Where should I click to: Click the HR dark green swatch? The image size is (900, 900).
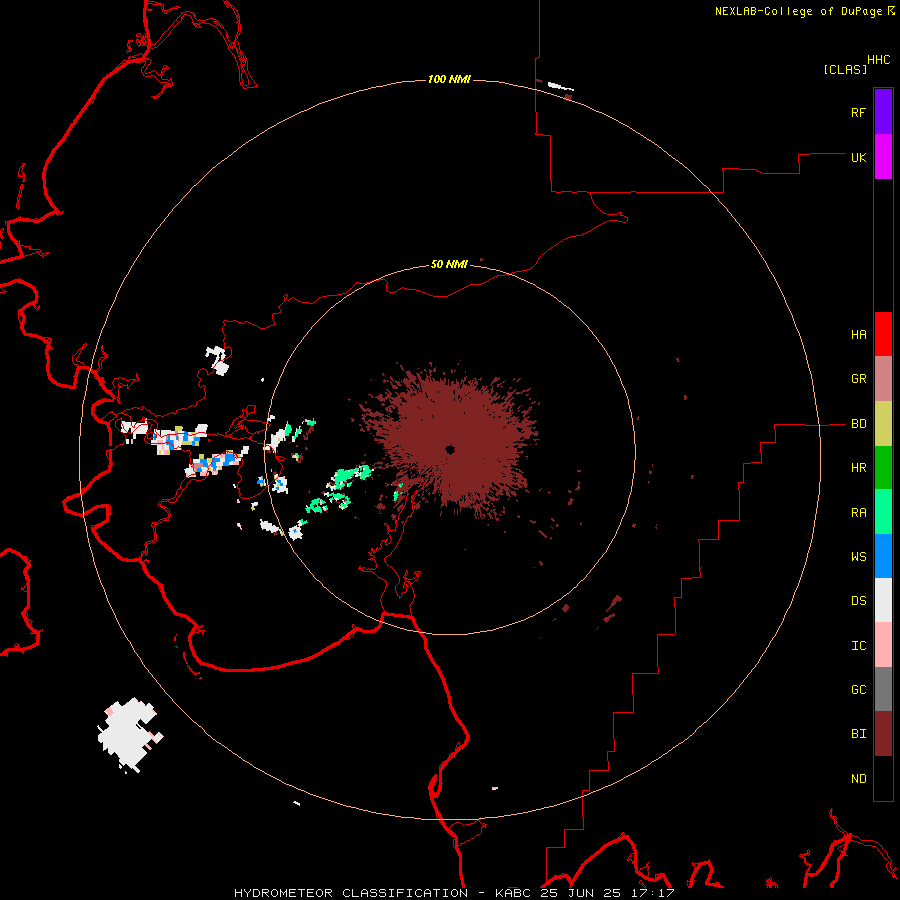(883, 468)
